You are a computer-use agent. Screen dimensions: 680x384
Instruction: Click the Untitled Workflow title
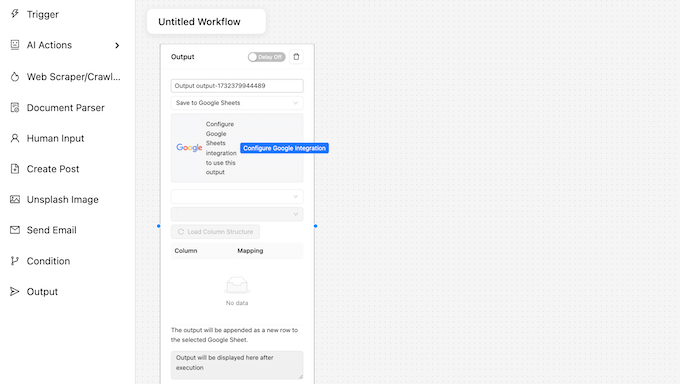pyautogui.click(x=199, y=22)
